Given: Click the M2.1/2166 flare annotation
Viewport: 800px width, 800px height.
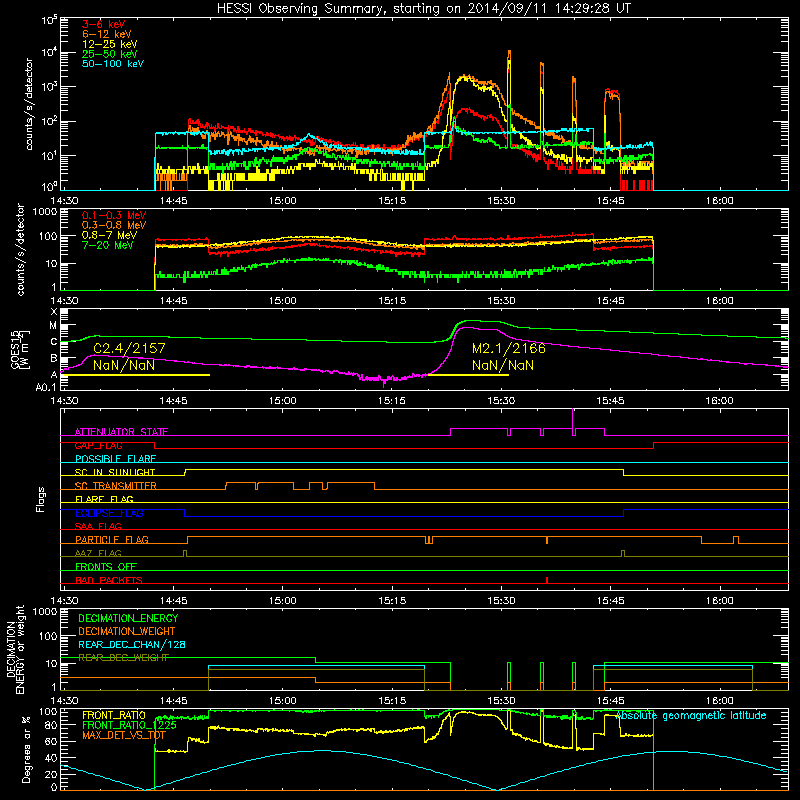Looking at the screenshot, I should [x=509, y=348].
